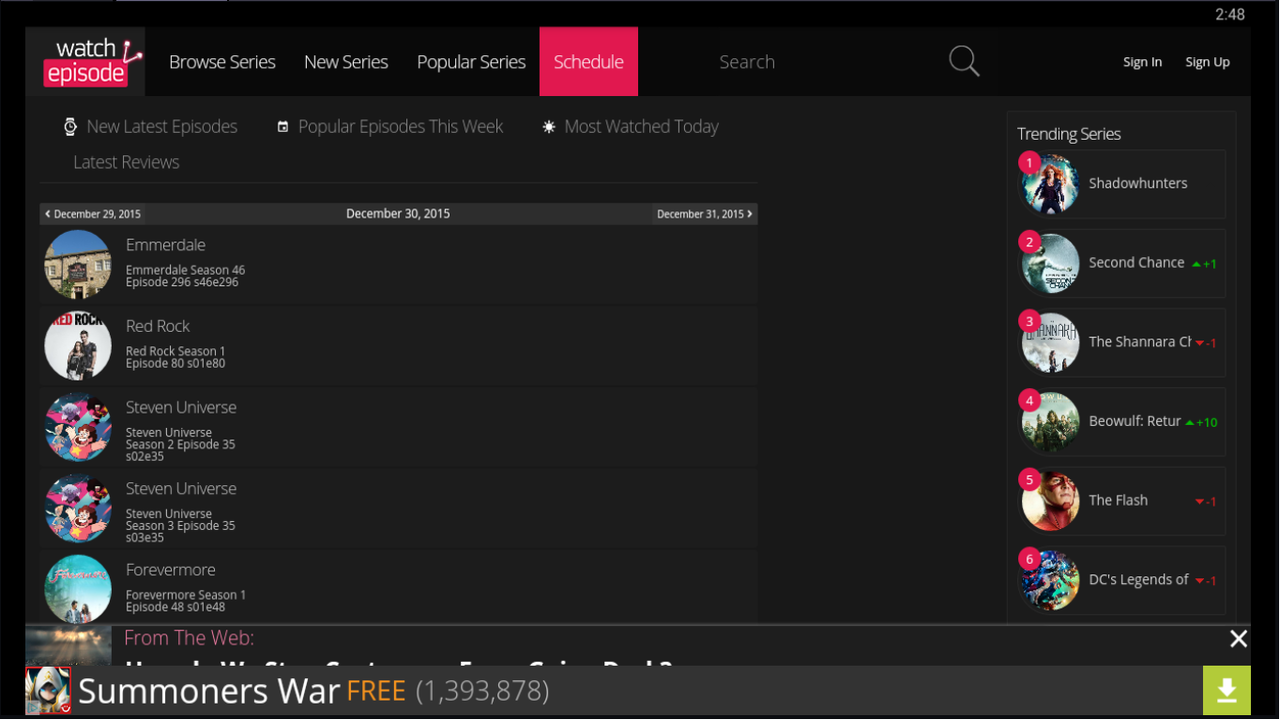This screenshot has height=720, width=1280.
Task: Click the Red Rock episode thumbnail
Action: click(77, 344)
